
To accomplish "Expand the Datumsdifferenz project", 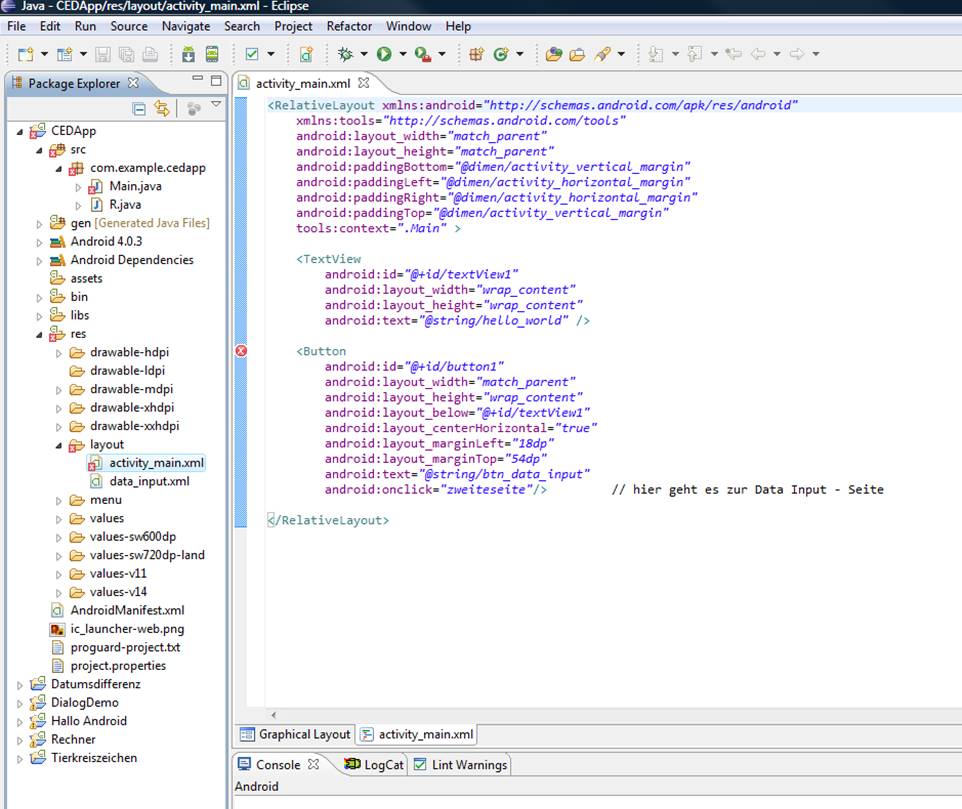I will [21, 685].
